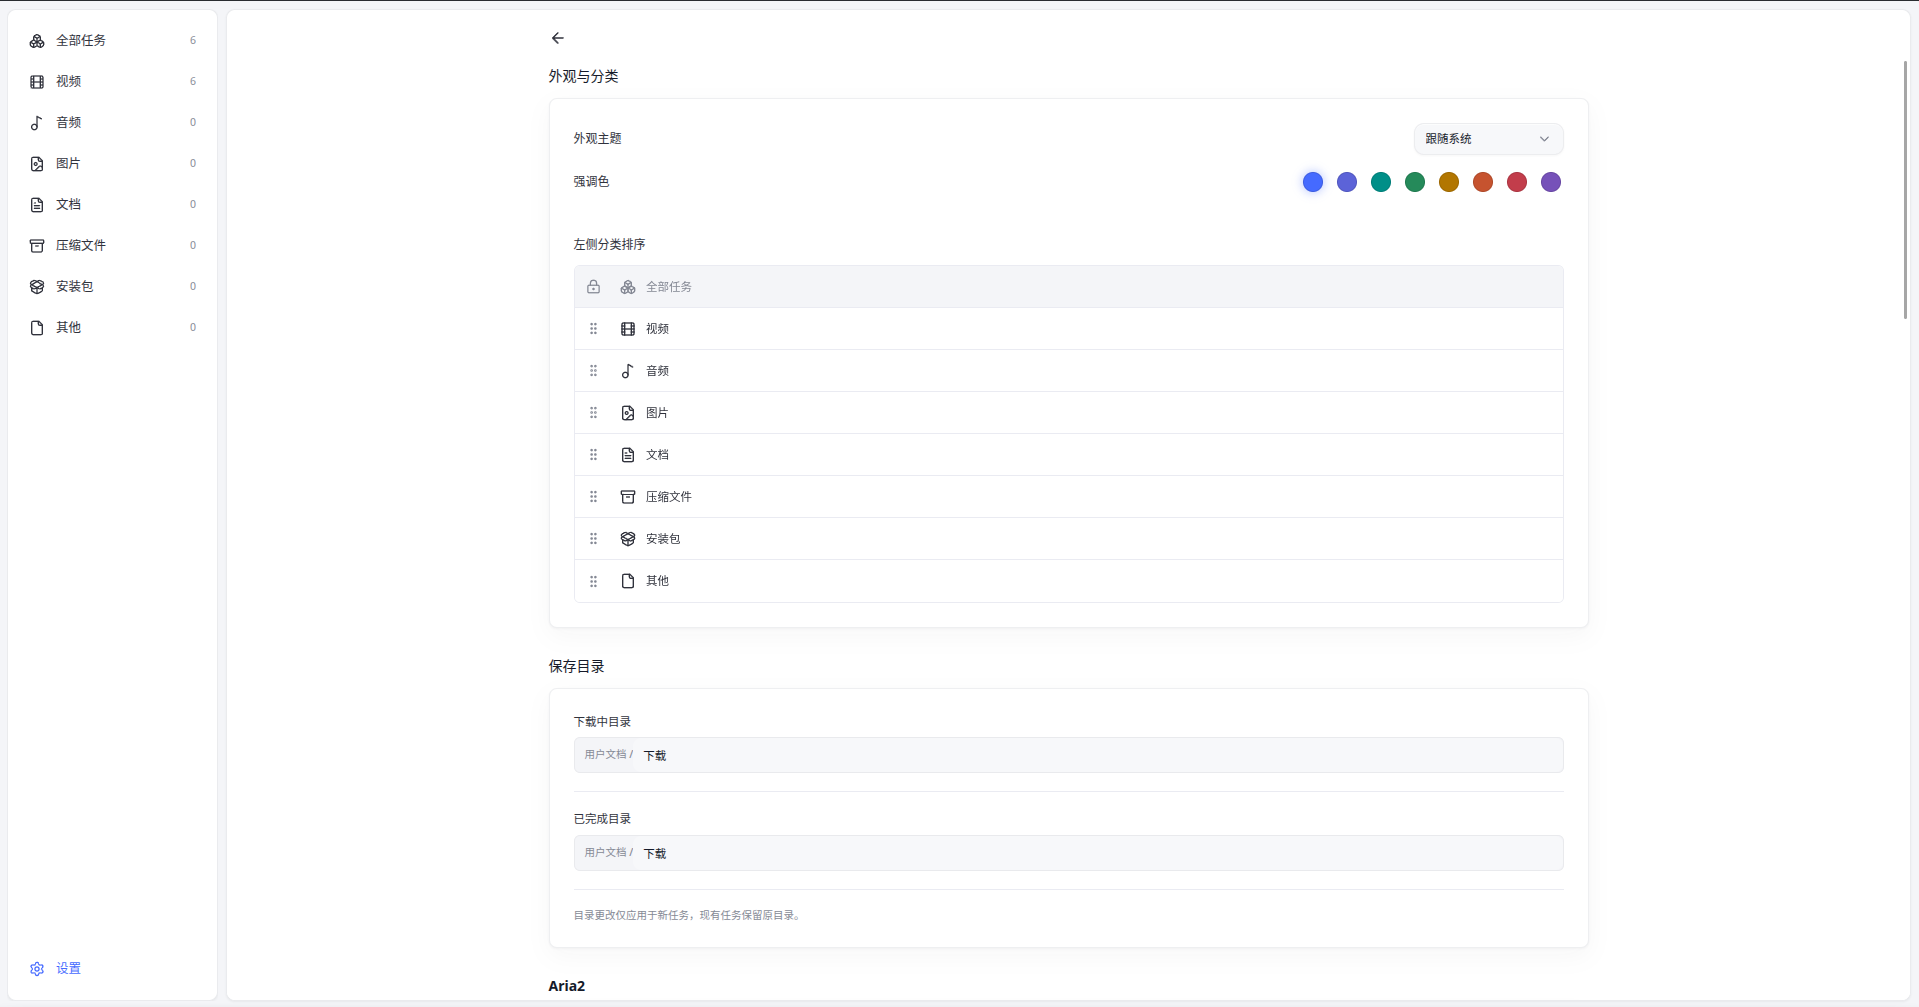Go to 设置 in sidebar
1919x1007 pixels.
(112, 969)
